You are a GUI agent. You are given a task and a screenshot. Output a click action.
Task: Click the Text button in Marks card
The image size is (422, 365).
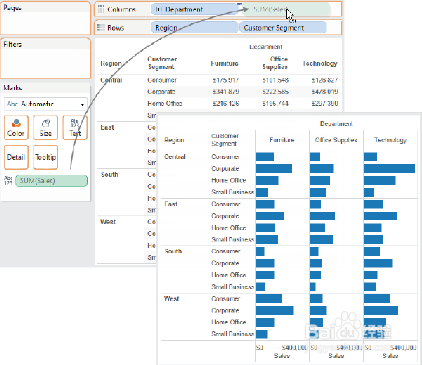75,127
